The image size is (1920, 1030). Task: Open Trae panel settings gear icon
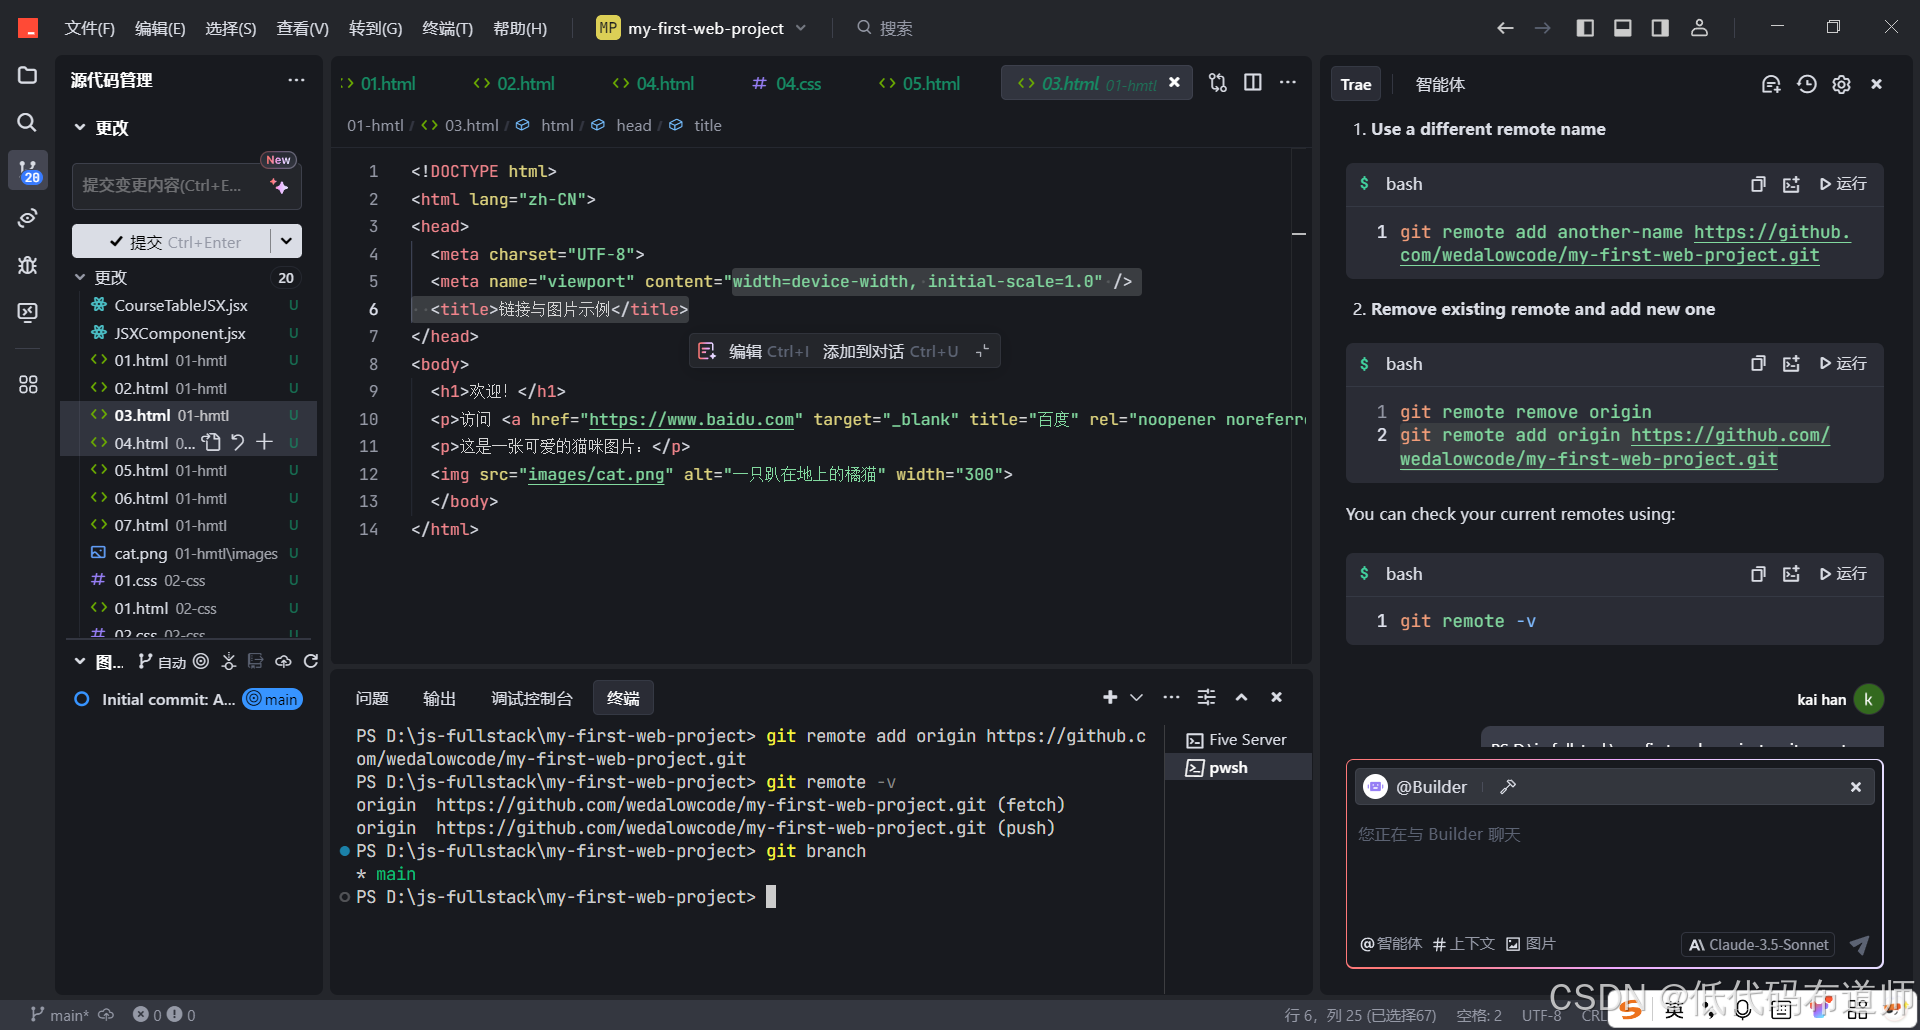tap(1841, 85)
